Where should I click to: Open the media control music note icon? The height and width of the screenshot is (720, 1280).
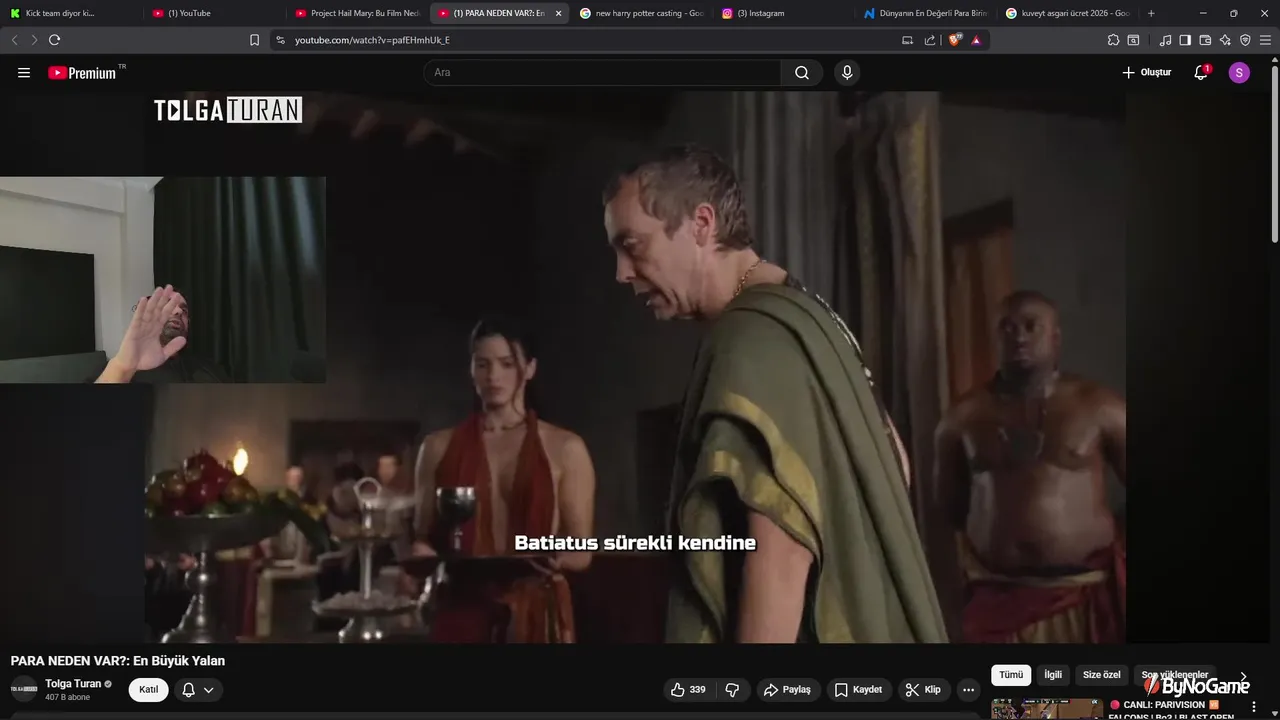[x=1165, y=40]
